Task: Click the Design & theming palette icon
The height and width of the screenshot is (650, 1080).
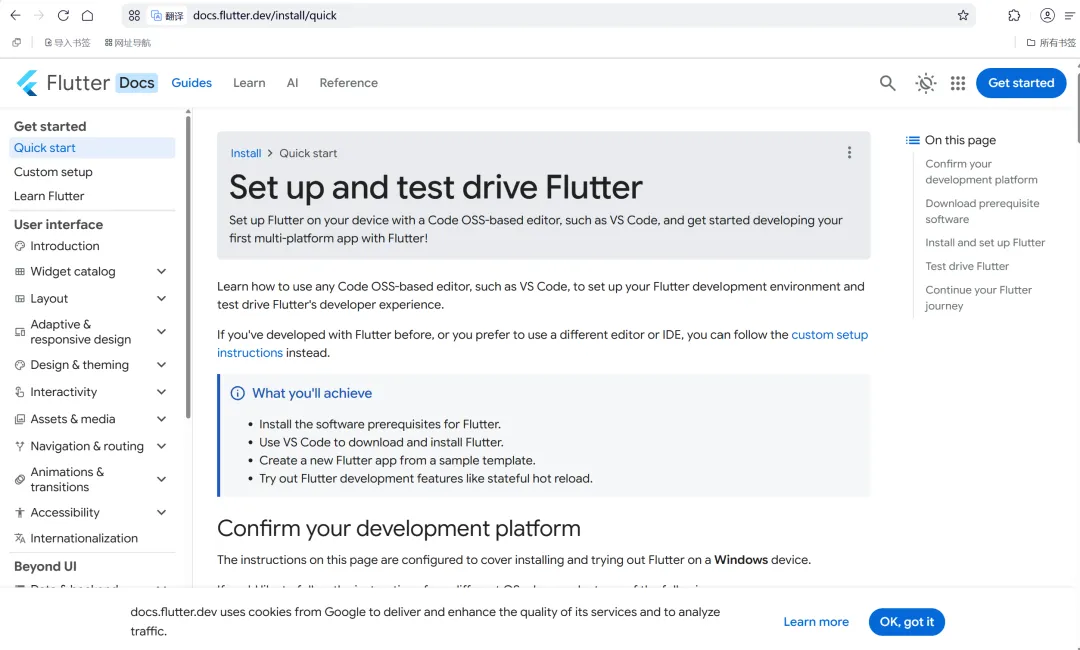Action: pos(20,365)
